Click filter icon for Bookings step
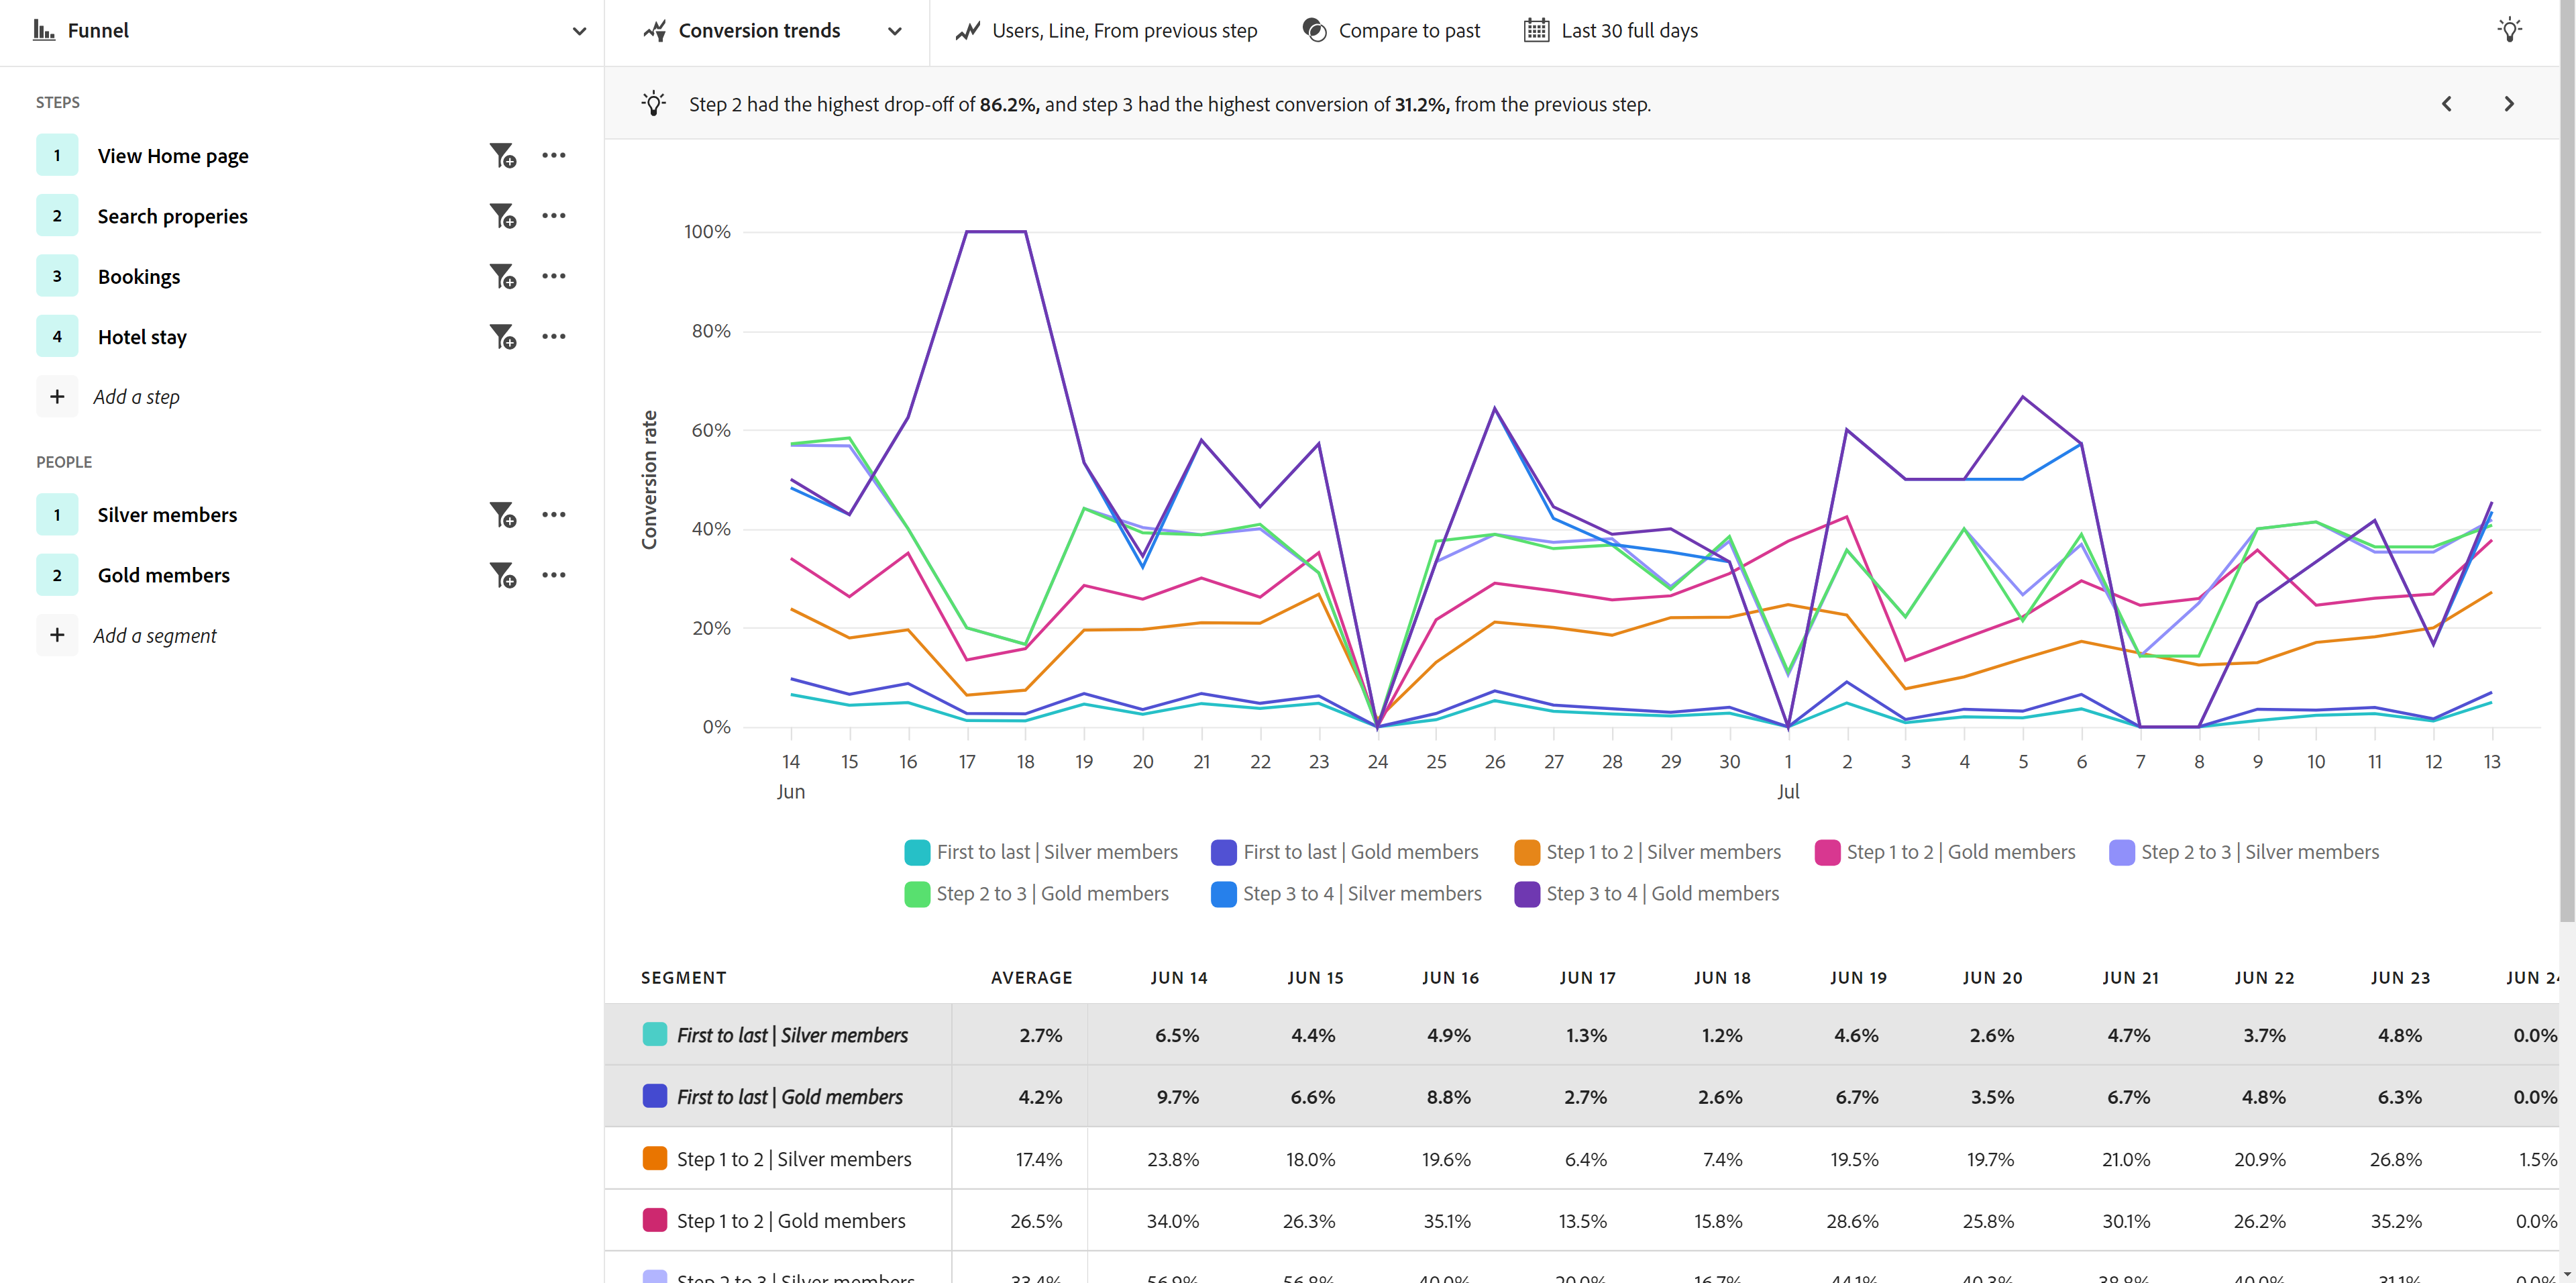 click(x=502, y=277)
